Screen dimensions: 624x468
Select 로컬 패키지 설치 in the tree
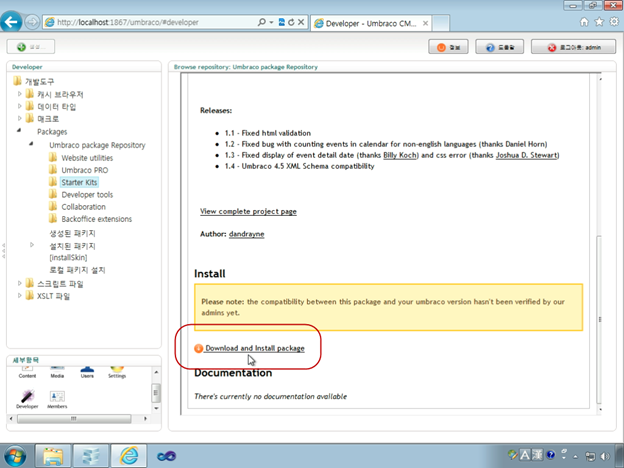pyautogui.click(x=78, y=270)
